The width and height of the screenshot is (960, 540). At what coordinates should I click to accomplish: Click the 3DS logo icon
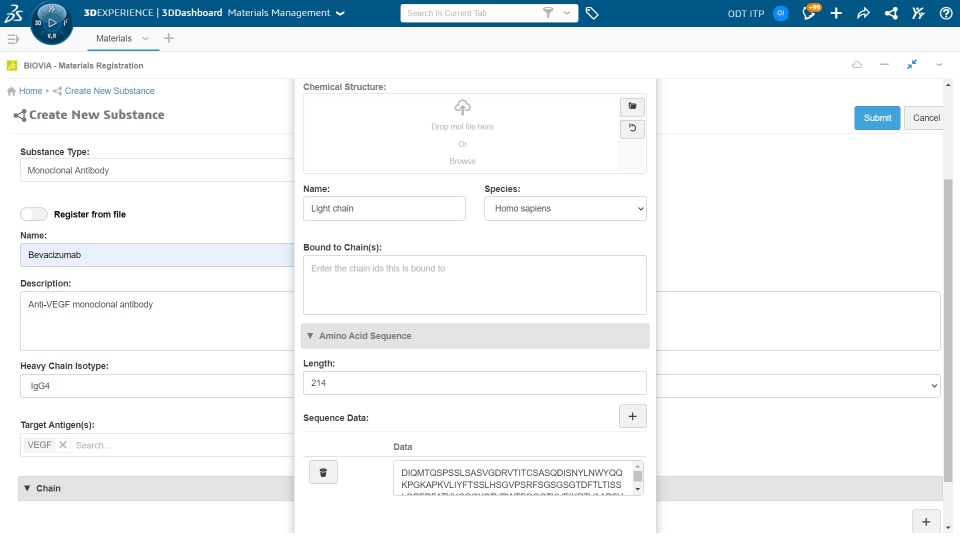click(x=13, y=13)
